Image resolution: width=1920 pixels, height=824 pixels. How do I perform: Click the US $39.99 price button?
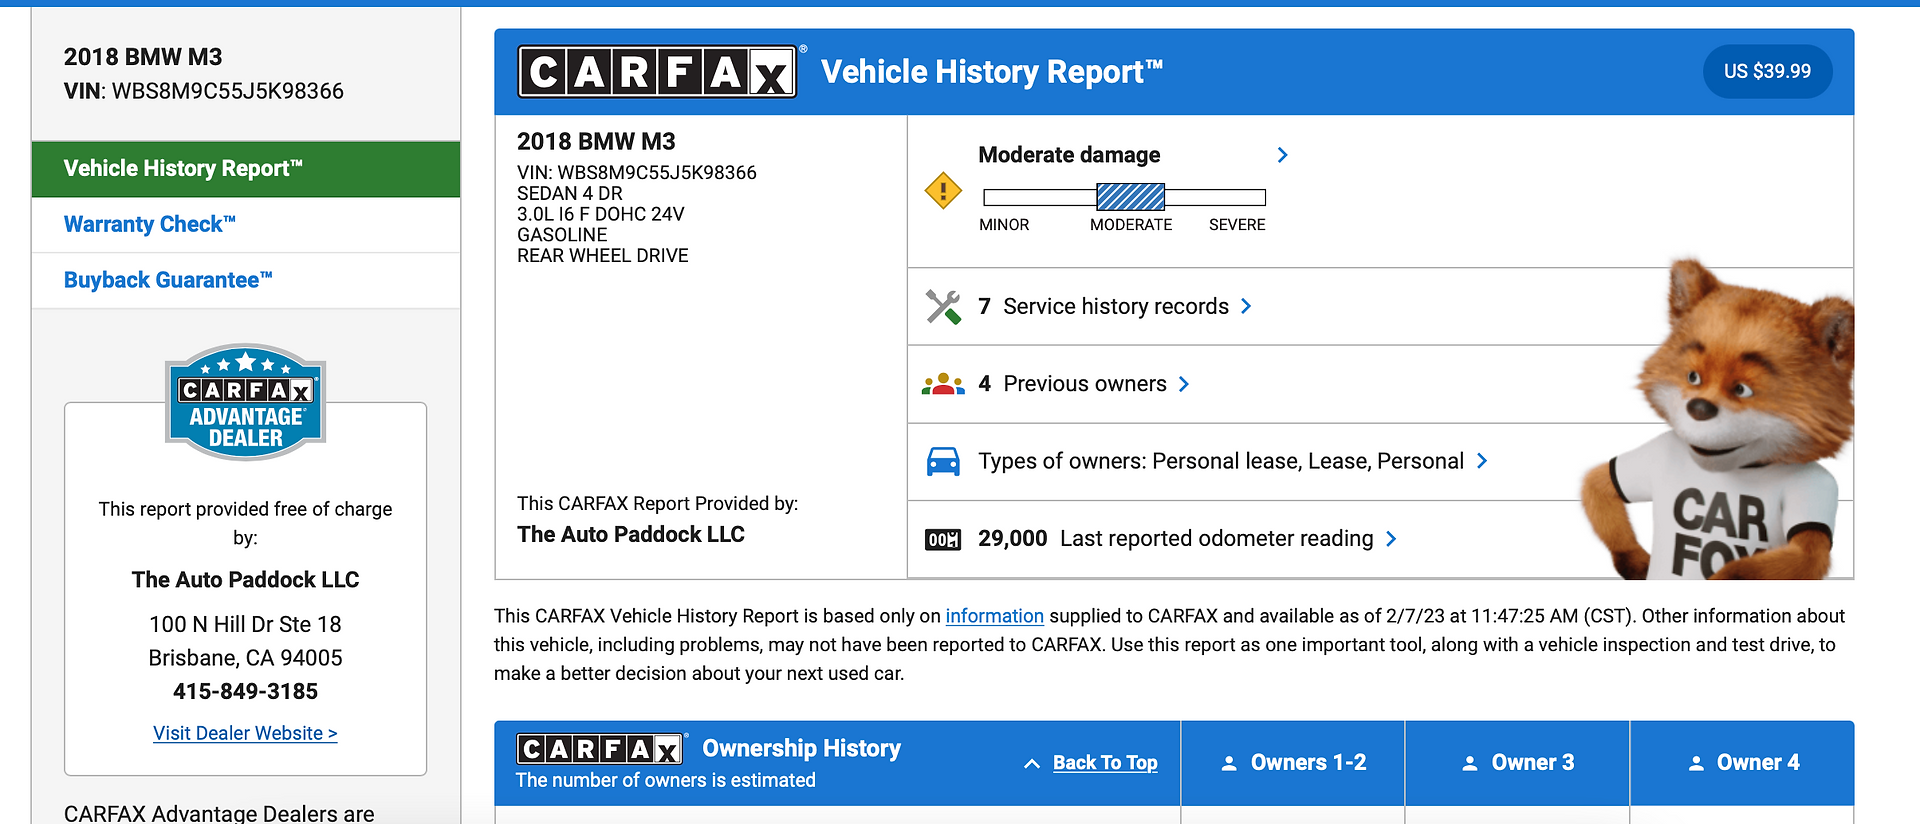point(1768,72)
